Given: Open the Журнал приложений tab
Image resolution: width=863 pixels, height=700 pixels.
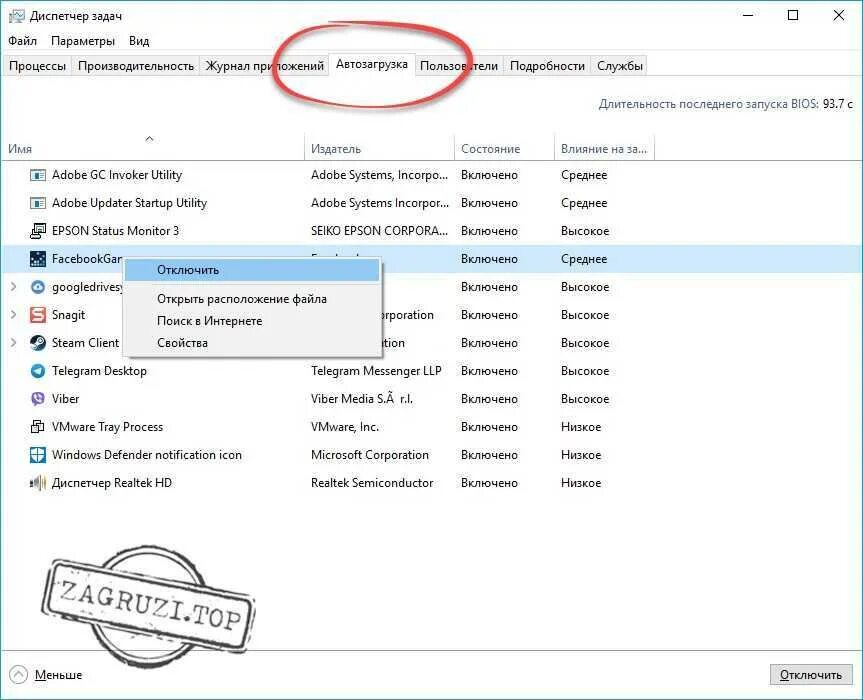Looking at the screenshot, I should pos(264,65).
